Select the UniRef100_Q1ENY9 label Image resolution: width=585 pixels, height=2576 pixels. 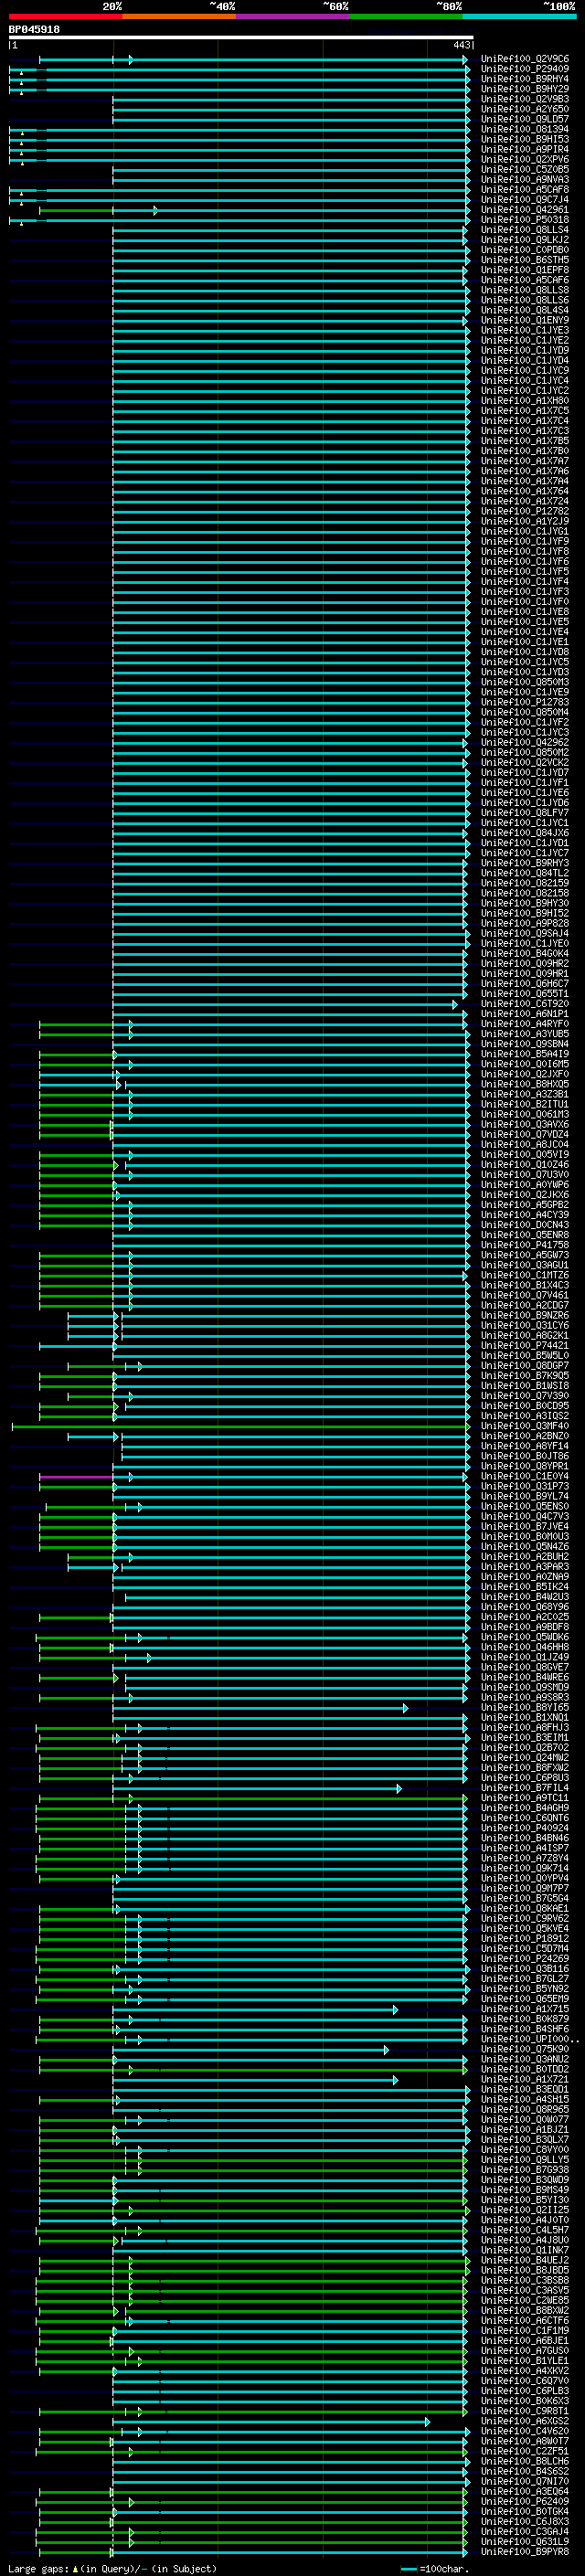pyautogui.click(x=525, y=320)
